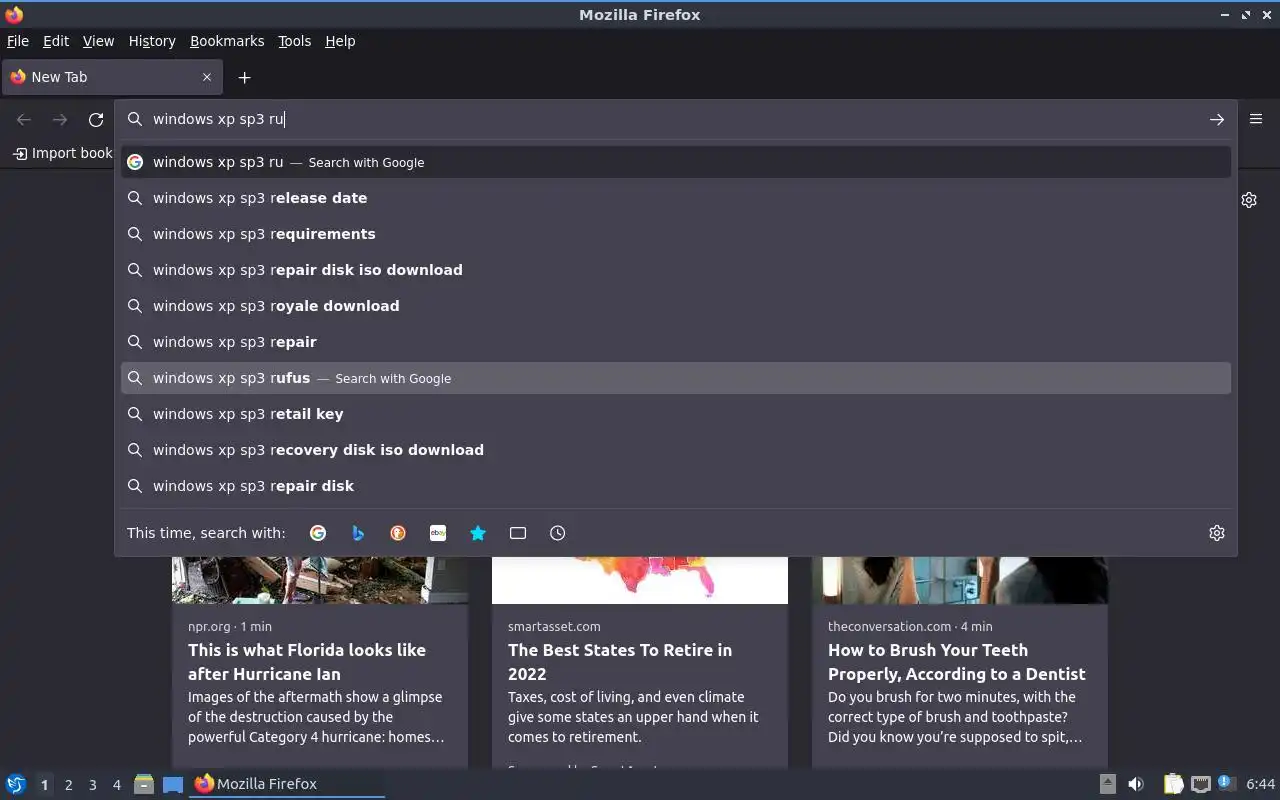1280x800 pixels.
Task: Click show desktop taskbar icon
Action: (173, 784)
